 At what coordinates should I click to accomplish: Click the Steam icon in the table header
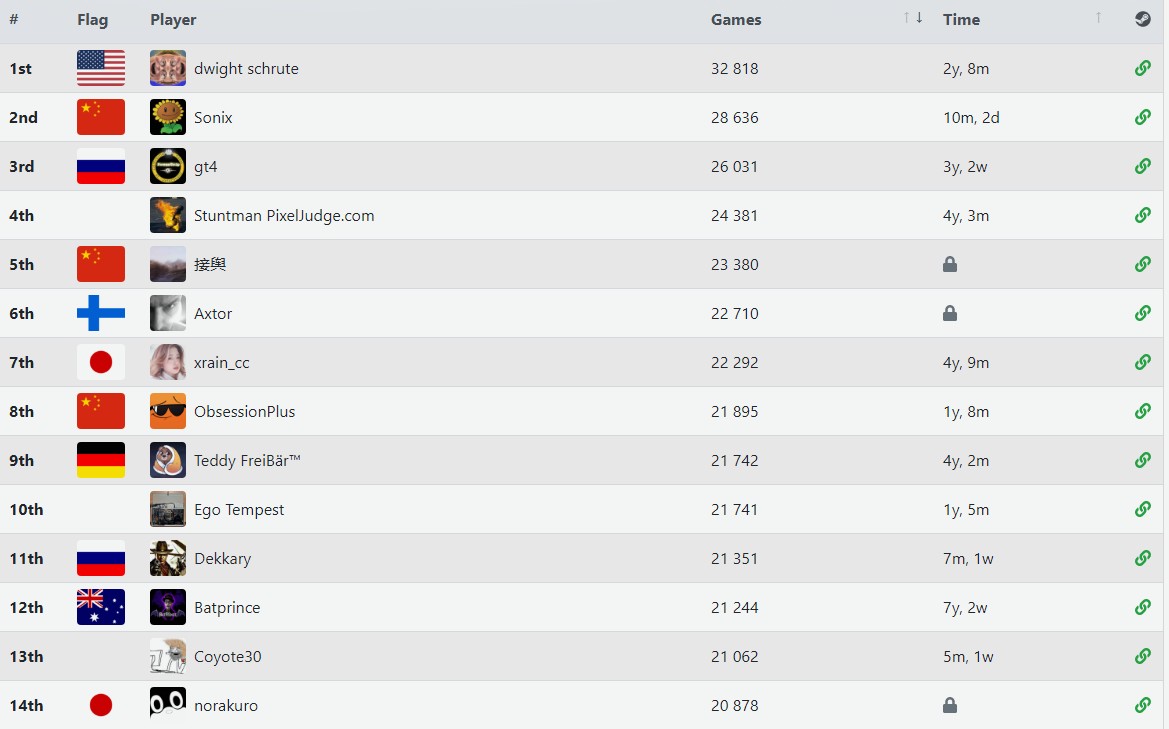1142,19
